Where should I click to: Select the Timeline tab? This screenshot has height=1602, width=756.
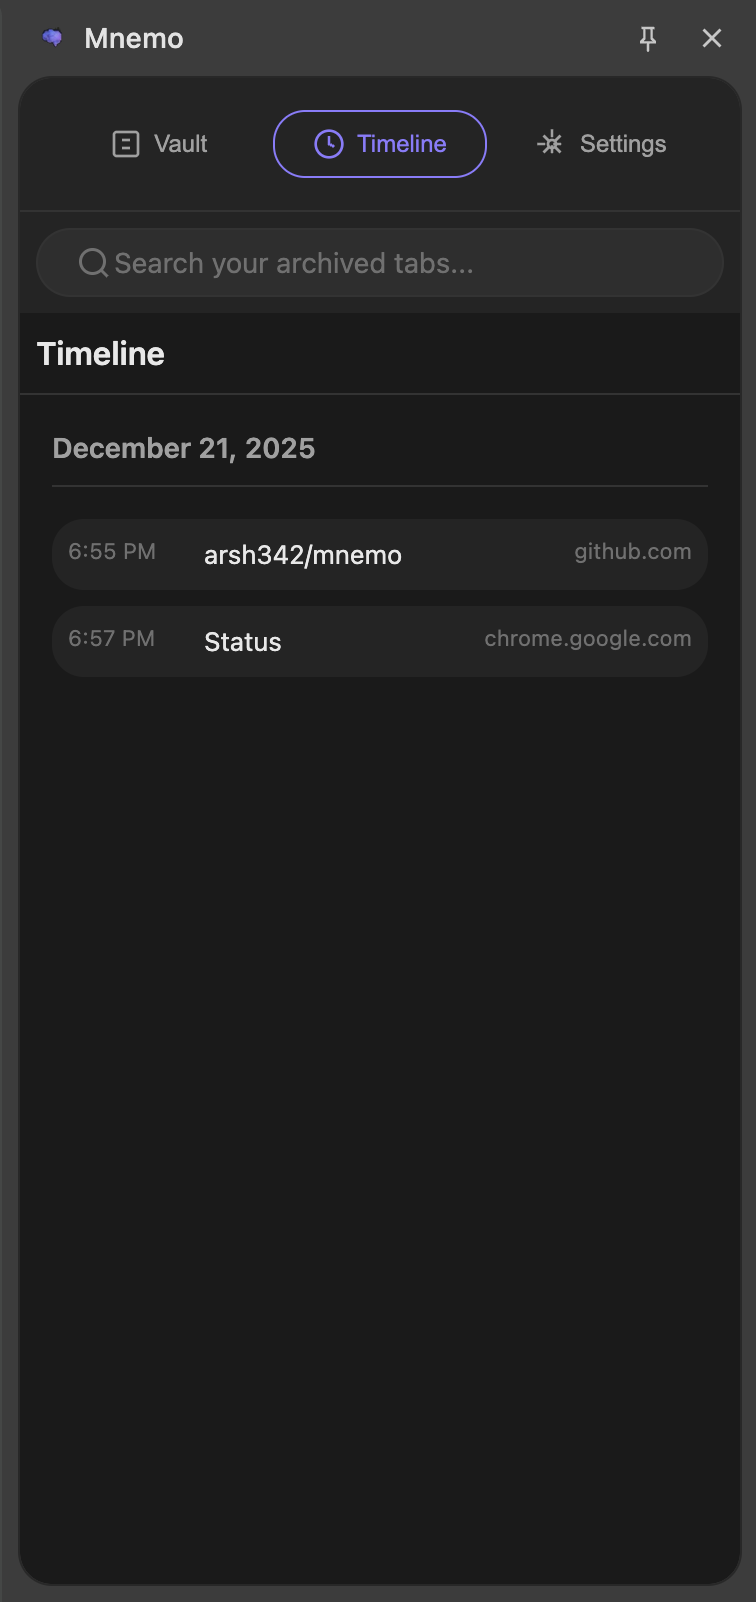tap(379, 143)
